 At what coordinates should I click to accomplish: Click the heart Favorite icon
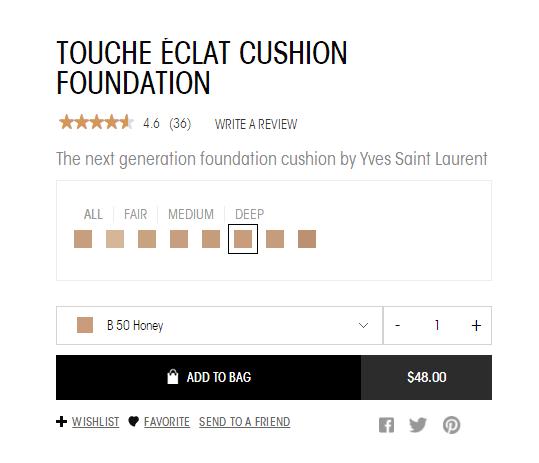coord(133,421)
